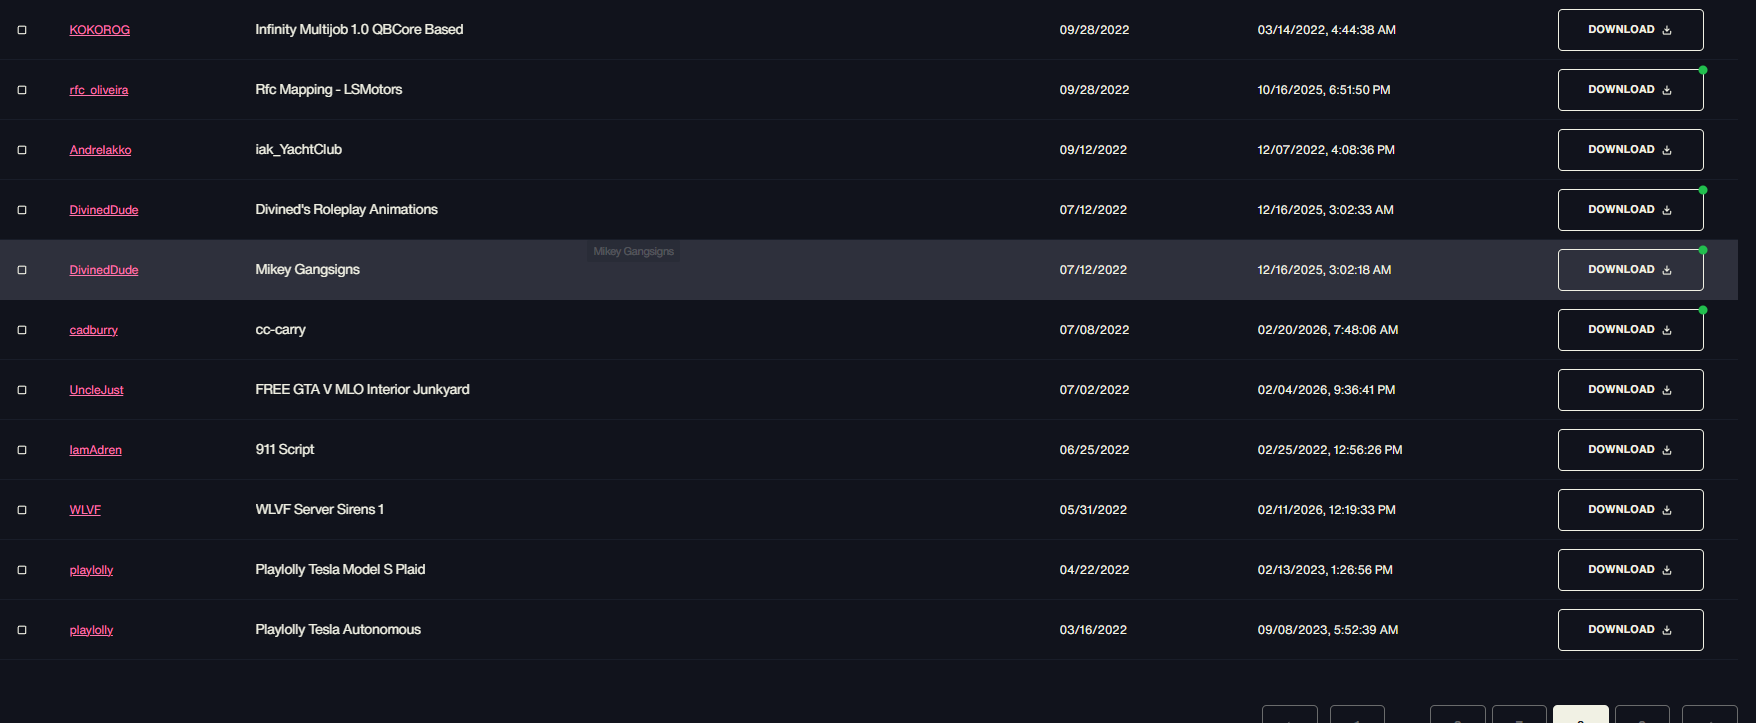The image size is (1756, 723).
Task: Select the checkbox for KOKOROG row
Action: (x=22, y=30)
